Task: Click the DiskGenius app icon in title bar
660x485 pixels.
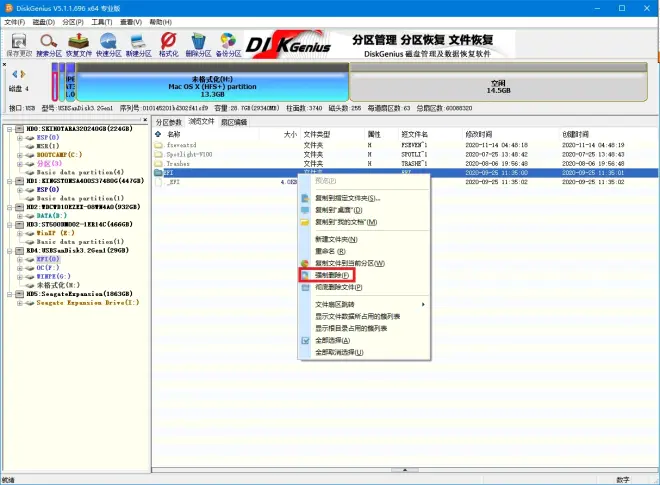Action: [8, 8]
